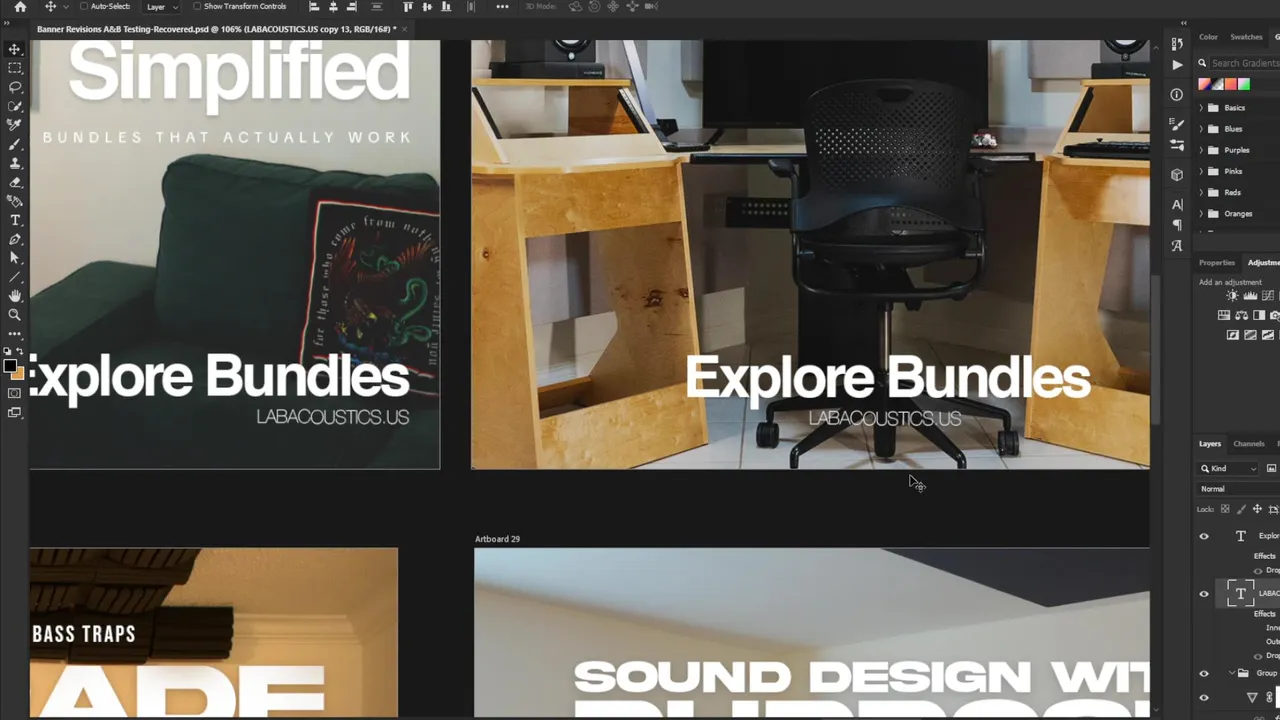Open the Glyphs panel icon
Viewport: 1280px width, 720px height.
tap(1177, 246)
